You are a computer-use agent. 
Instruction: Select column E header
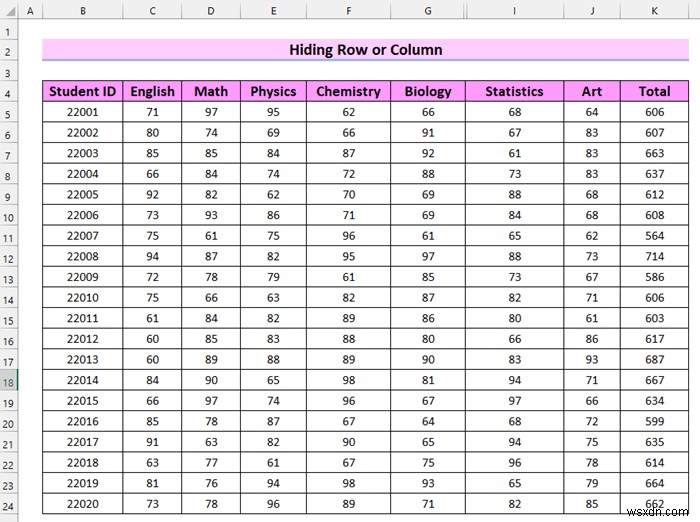click(273, 11)
